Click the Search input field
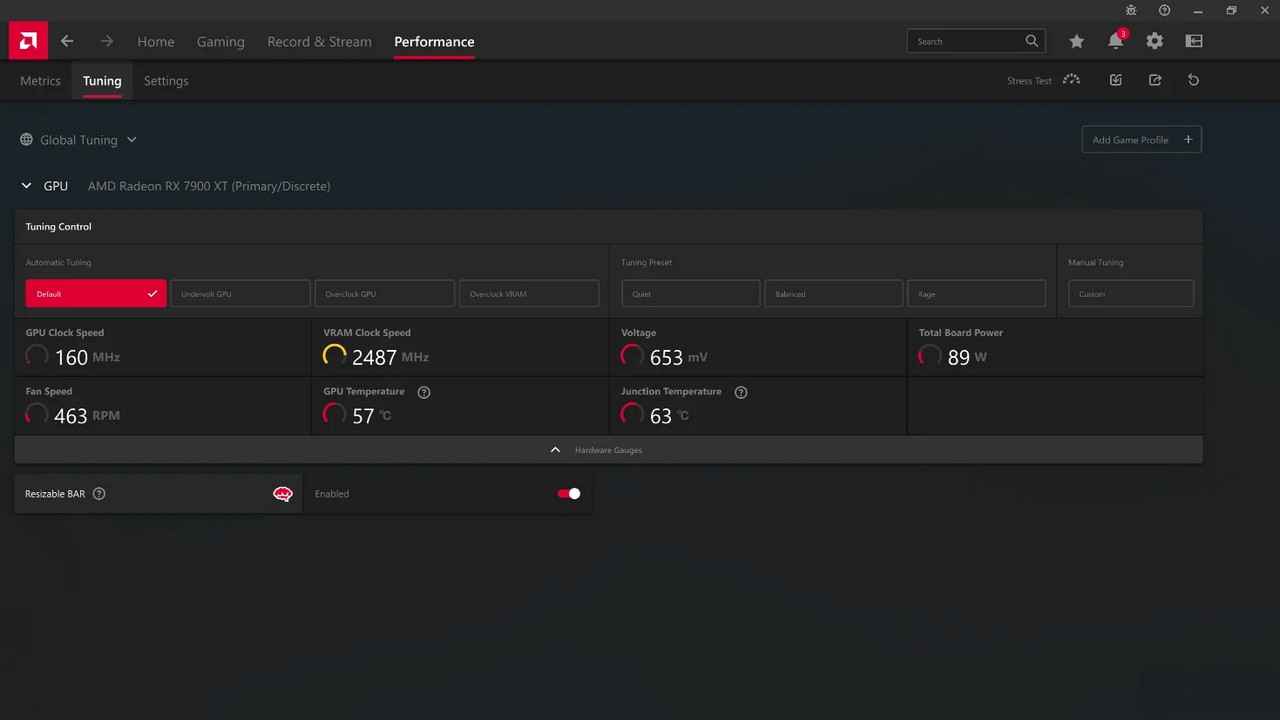The image size is (1280, 720). [x=965, y=41]
